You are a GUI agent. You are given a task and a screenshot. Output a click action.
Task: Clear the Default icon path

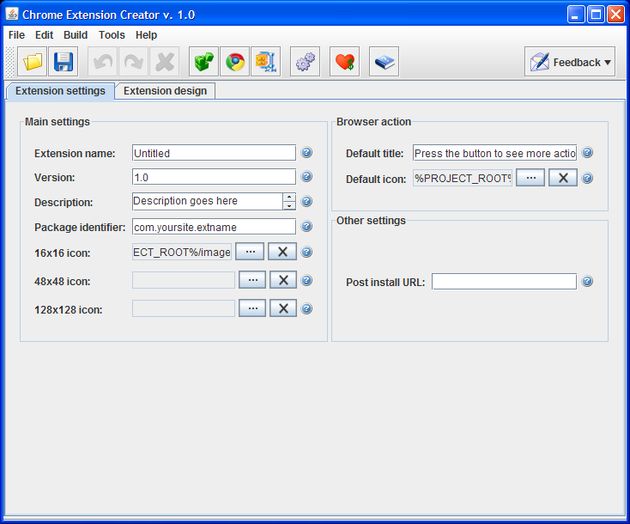coord(563,178)
